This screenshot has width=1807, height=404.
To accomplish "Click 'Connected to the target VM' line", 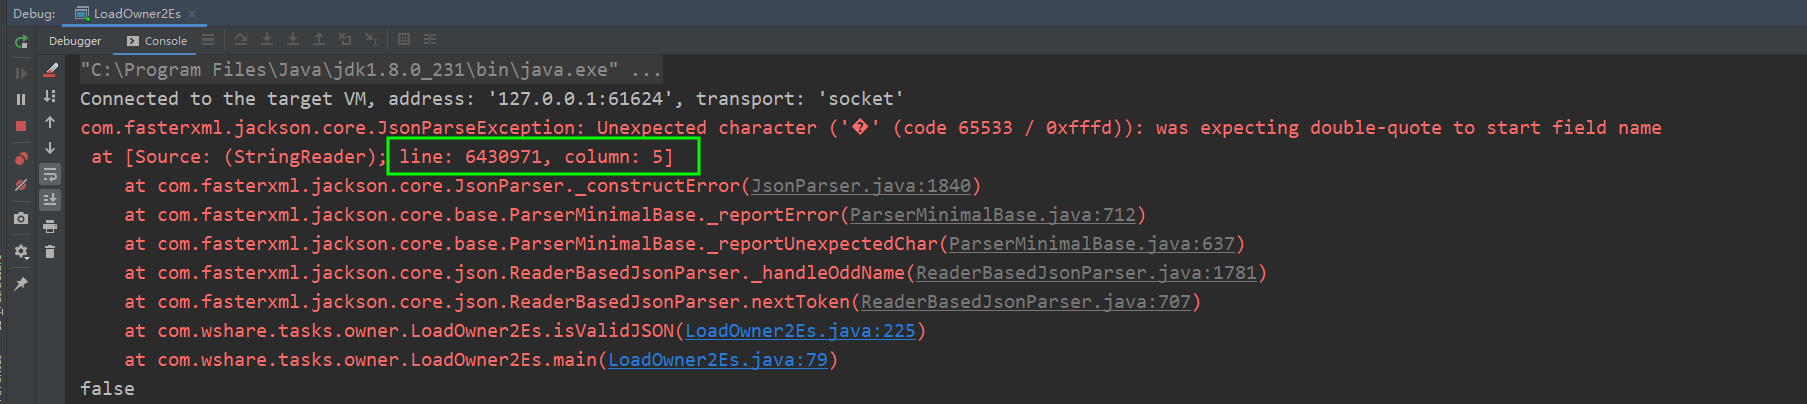I will (x=492, y=99).
